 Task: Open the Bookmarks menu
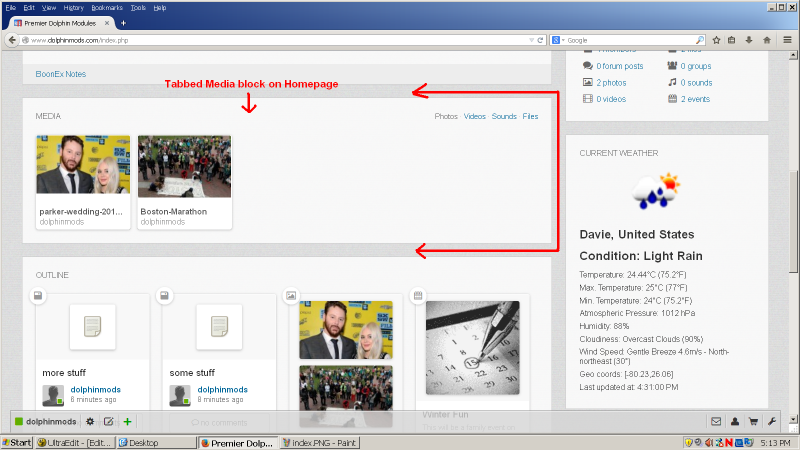click(x=107, y=8)
